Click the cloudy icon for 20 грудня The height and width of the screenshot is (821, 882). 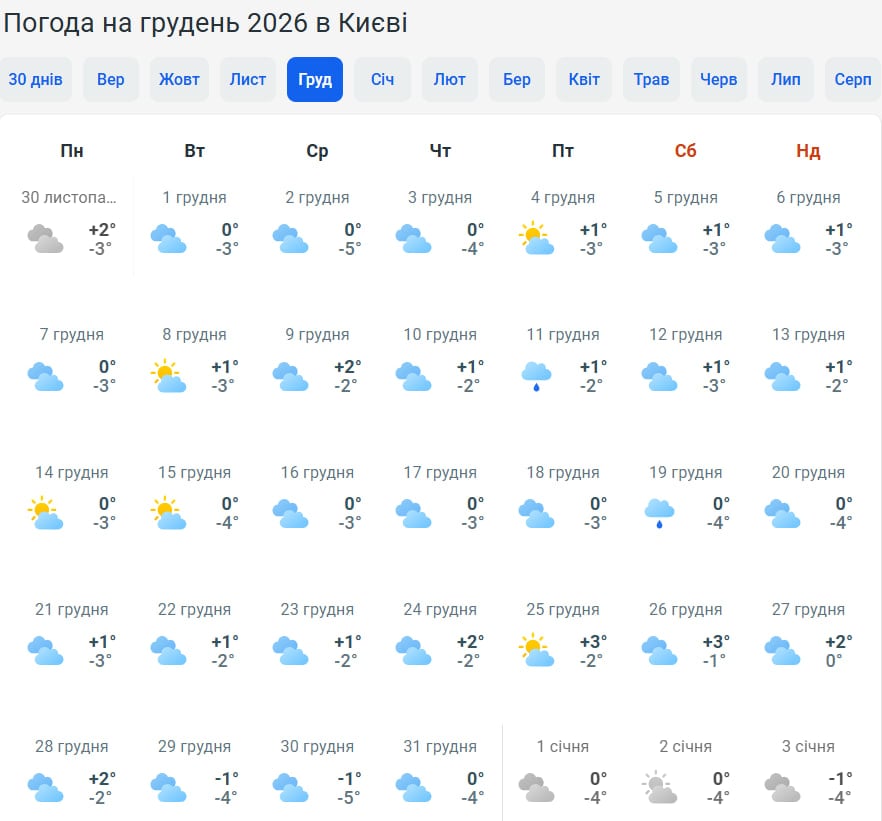click(782, 513)
